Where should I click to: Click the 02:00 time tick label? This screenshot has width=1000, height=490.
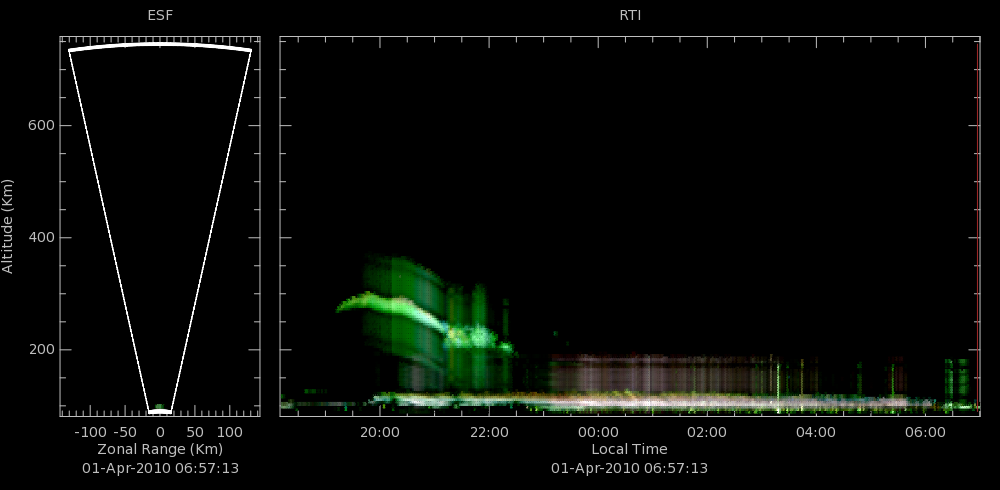pos(707,433)
